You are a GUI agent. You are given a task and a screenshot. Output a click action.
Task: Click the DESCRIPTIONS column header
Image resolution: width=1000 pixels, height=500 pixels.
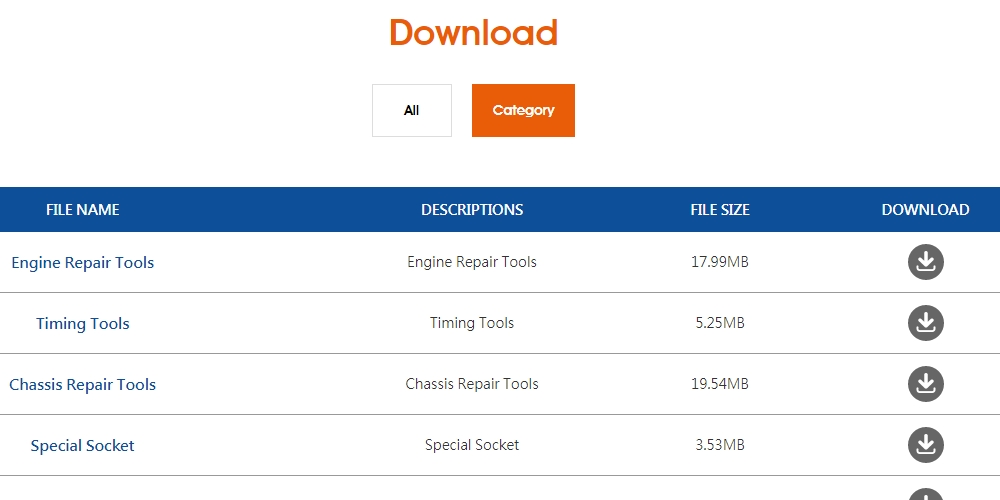(x=472, y=210)
